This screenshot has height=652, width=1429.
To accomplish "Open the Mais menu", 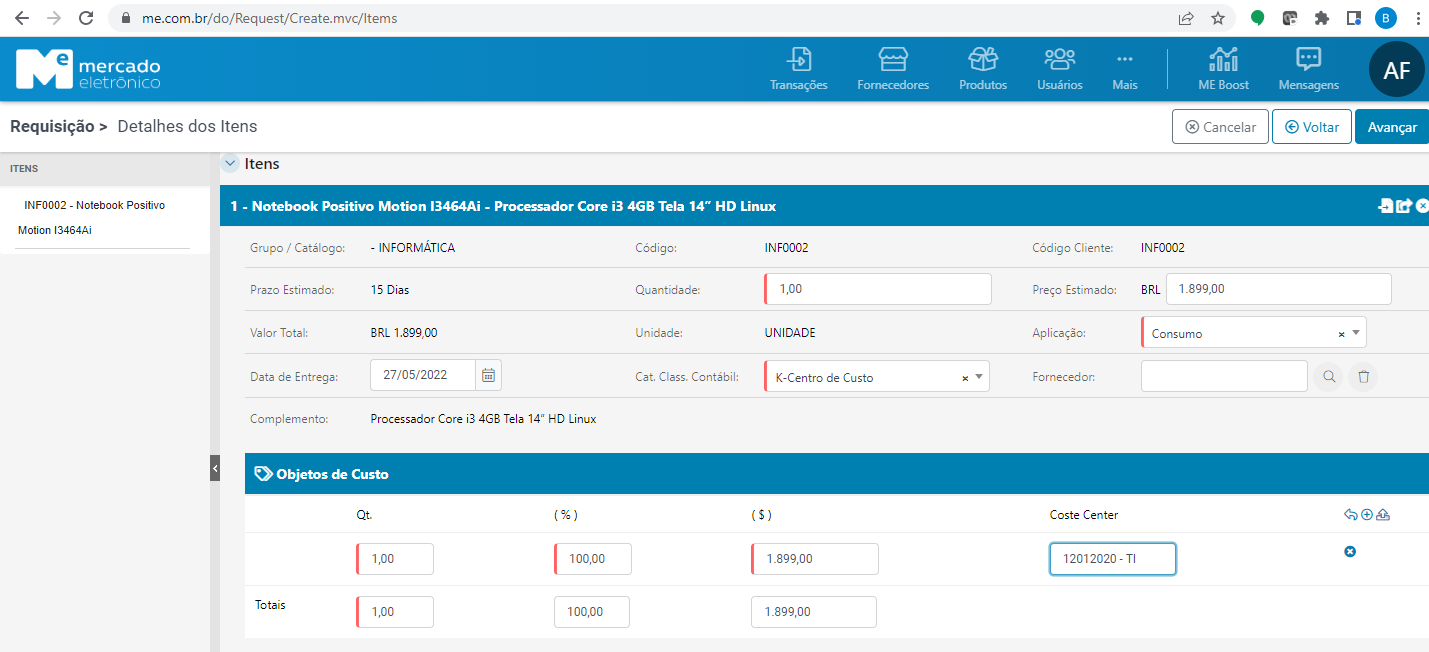I will 1125,69.
